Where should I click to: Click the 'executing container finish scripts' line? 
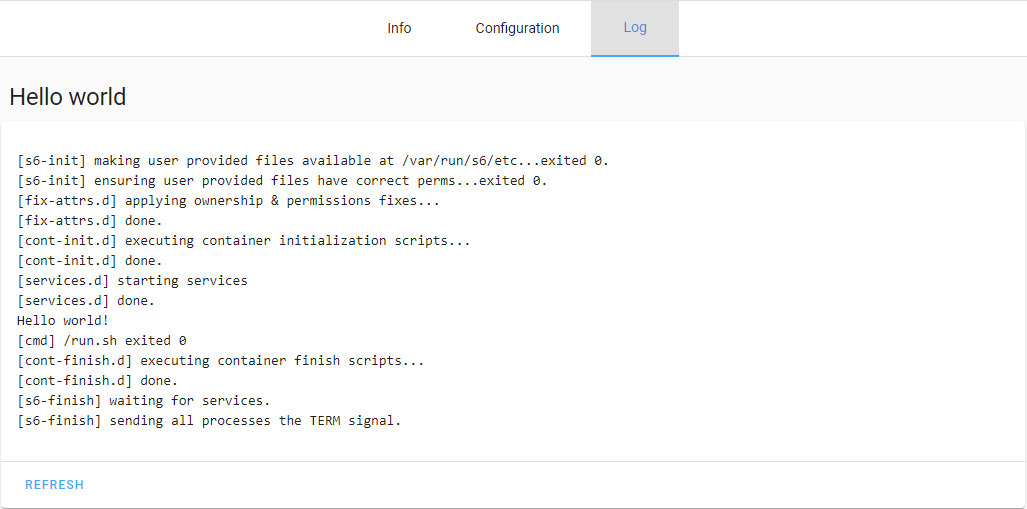coord(220,361)
